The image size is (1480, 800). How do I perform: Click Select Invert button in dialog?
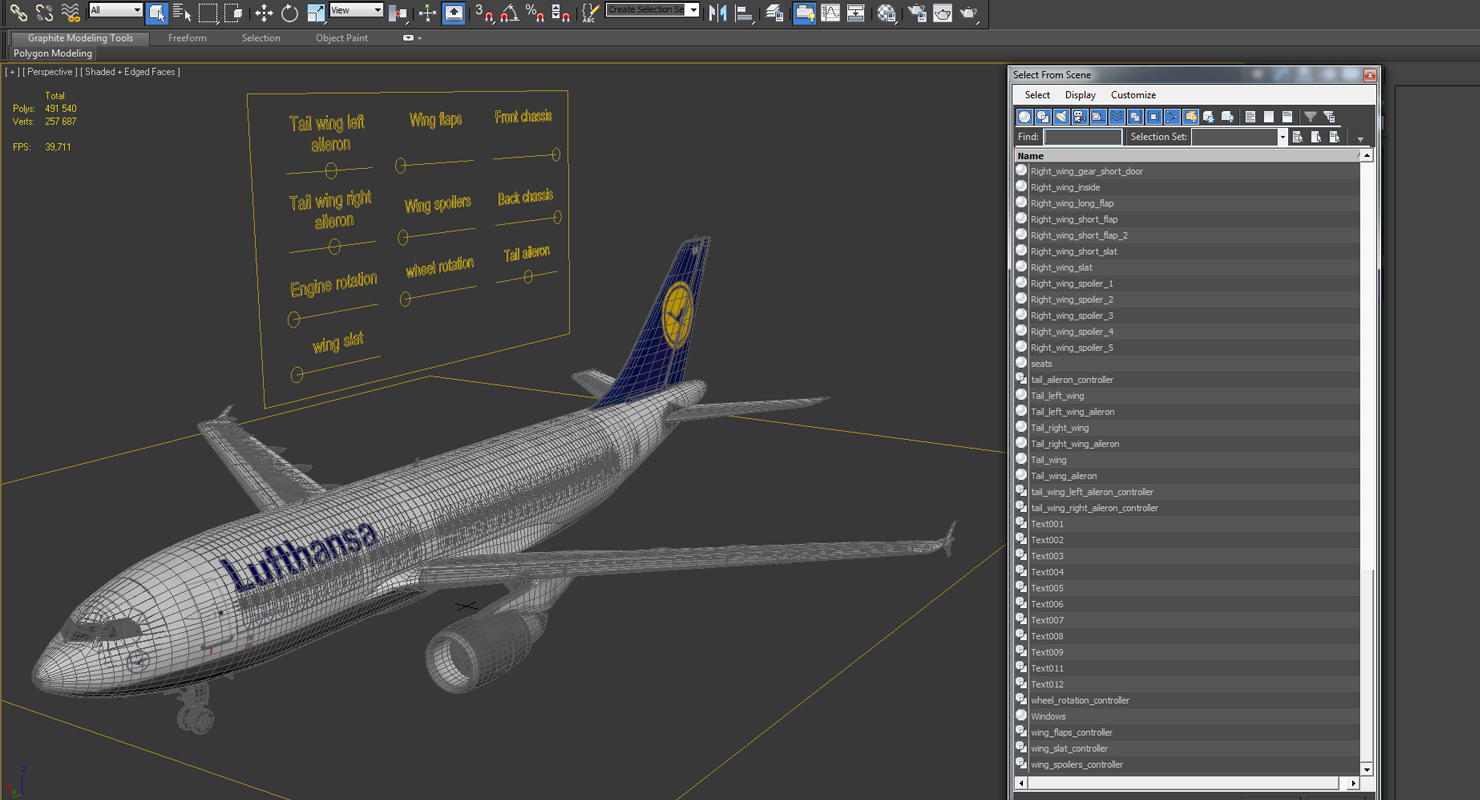pos(1287,117)
